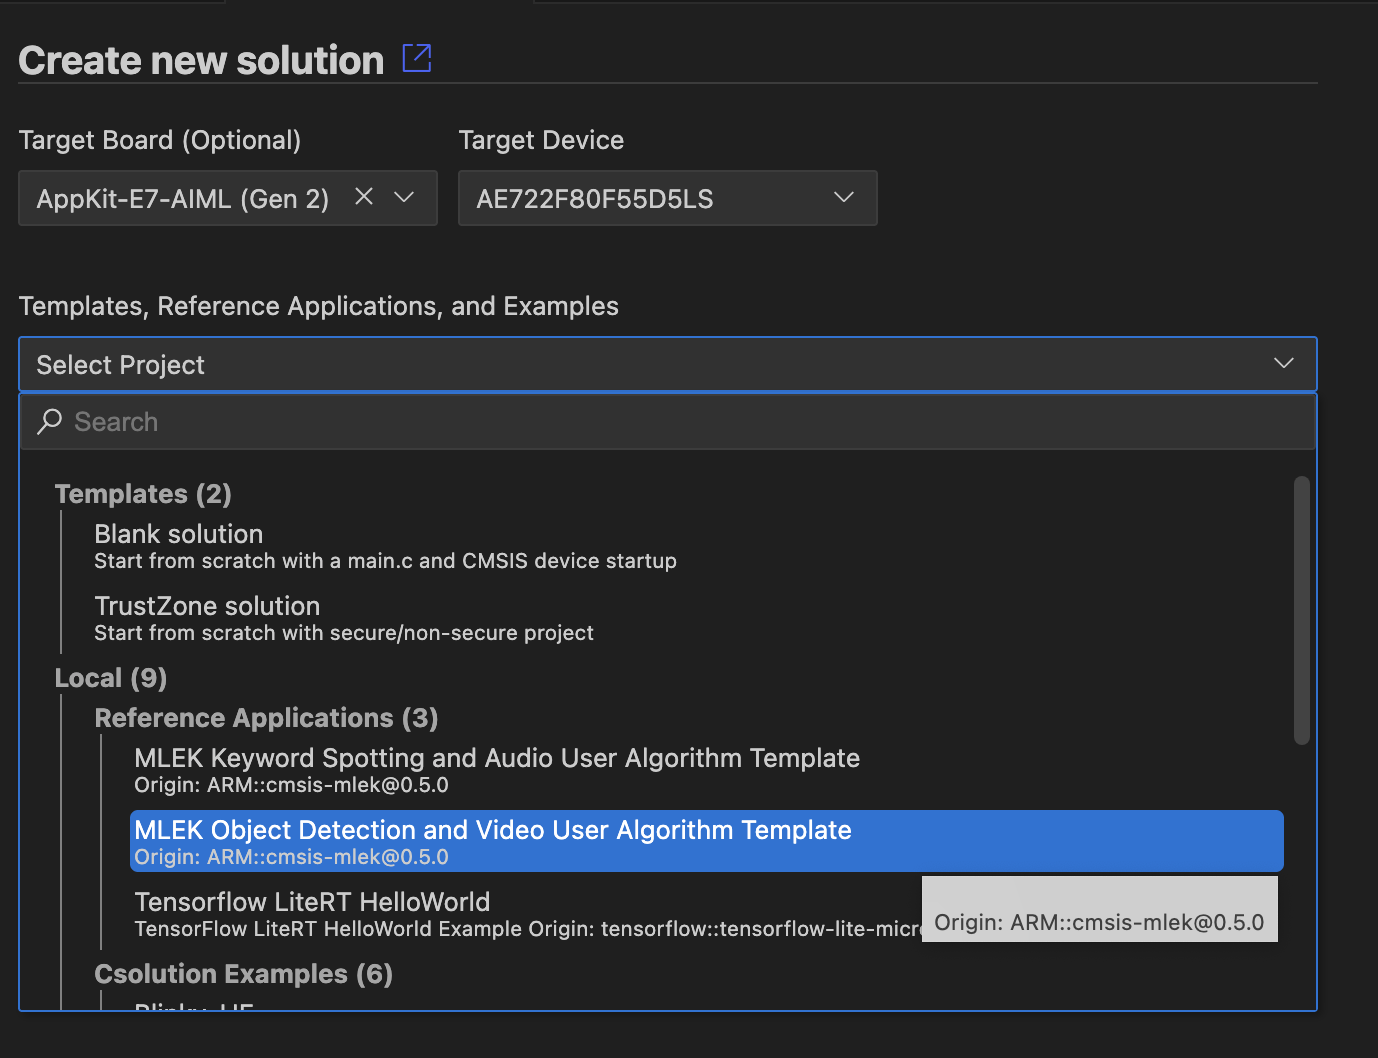Click Templates, Reference Applications, and Examples label

coord(319,306)
